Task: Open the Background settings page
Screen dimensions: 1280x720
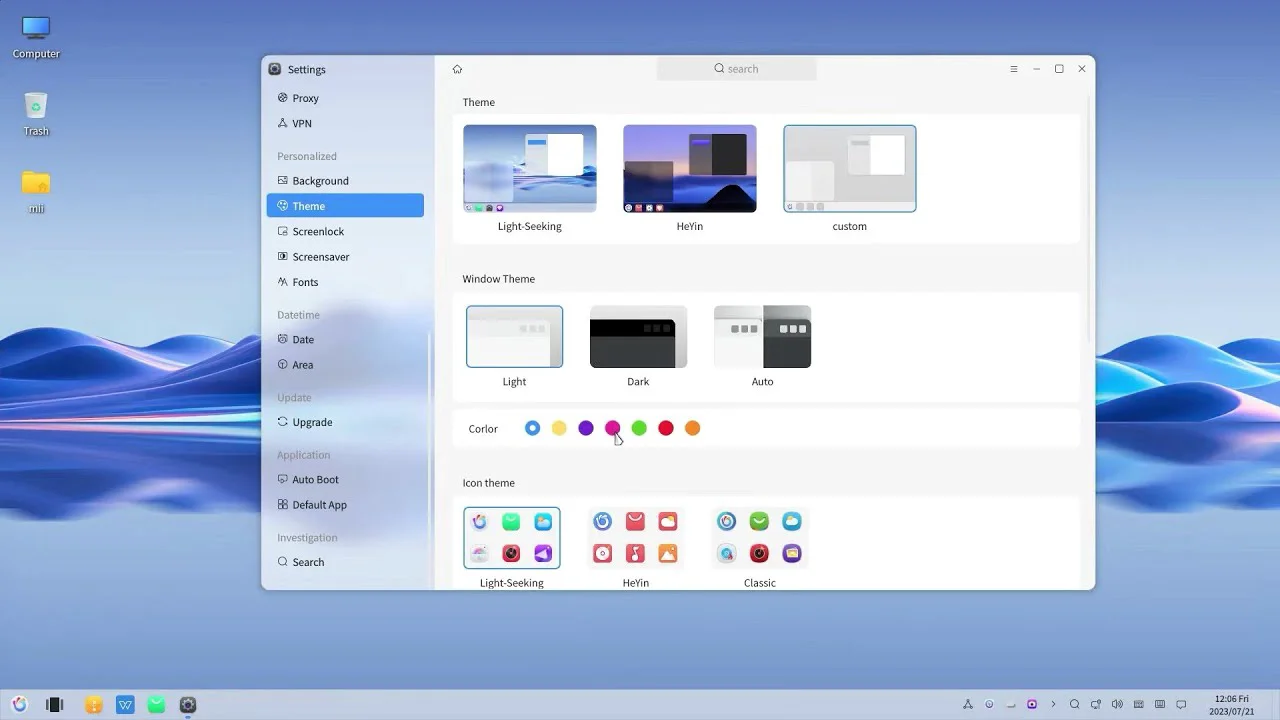Action: click(320, 181)
